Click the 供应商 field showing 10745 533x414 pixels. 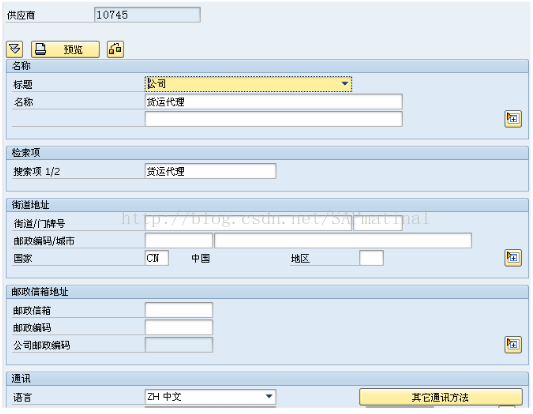(x=147, y=15)
